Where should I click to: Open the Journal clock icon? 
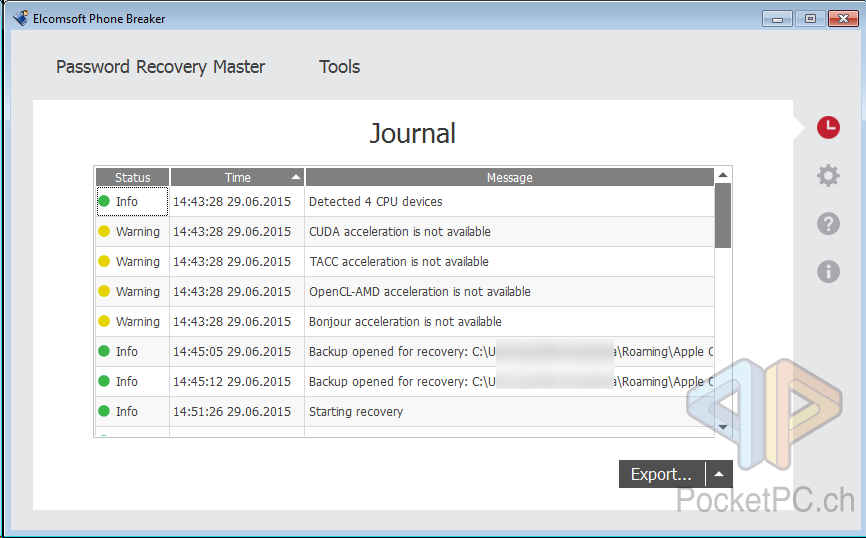828,128
